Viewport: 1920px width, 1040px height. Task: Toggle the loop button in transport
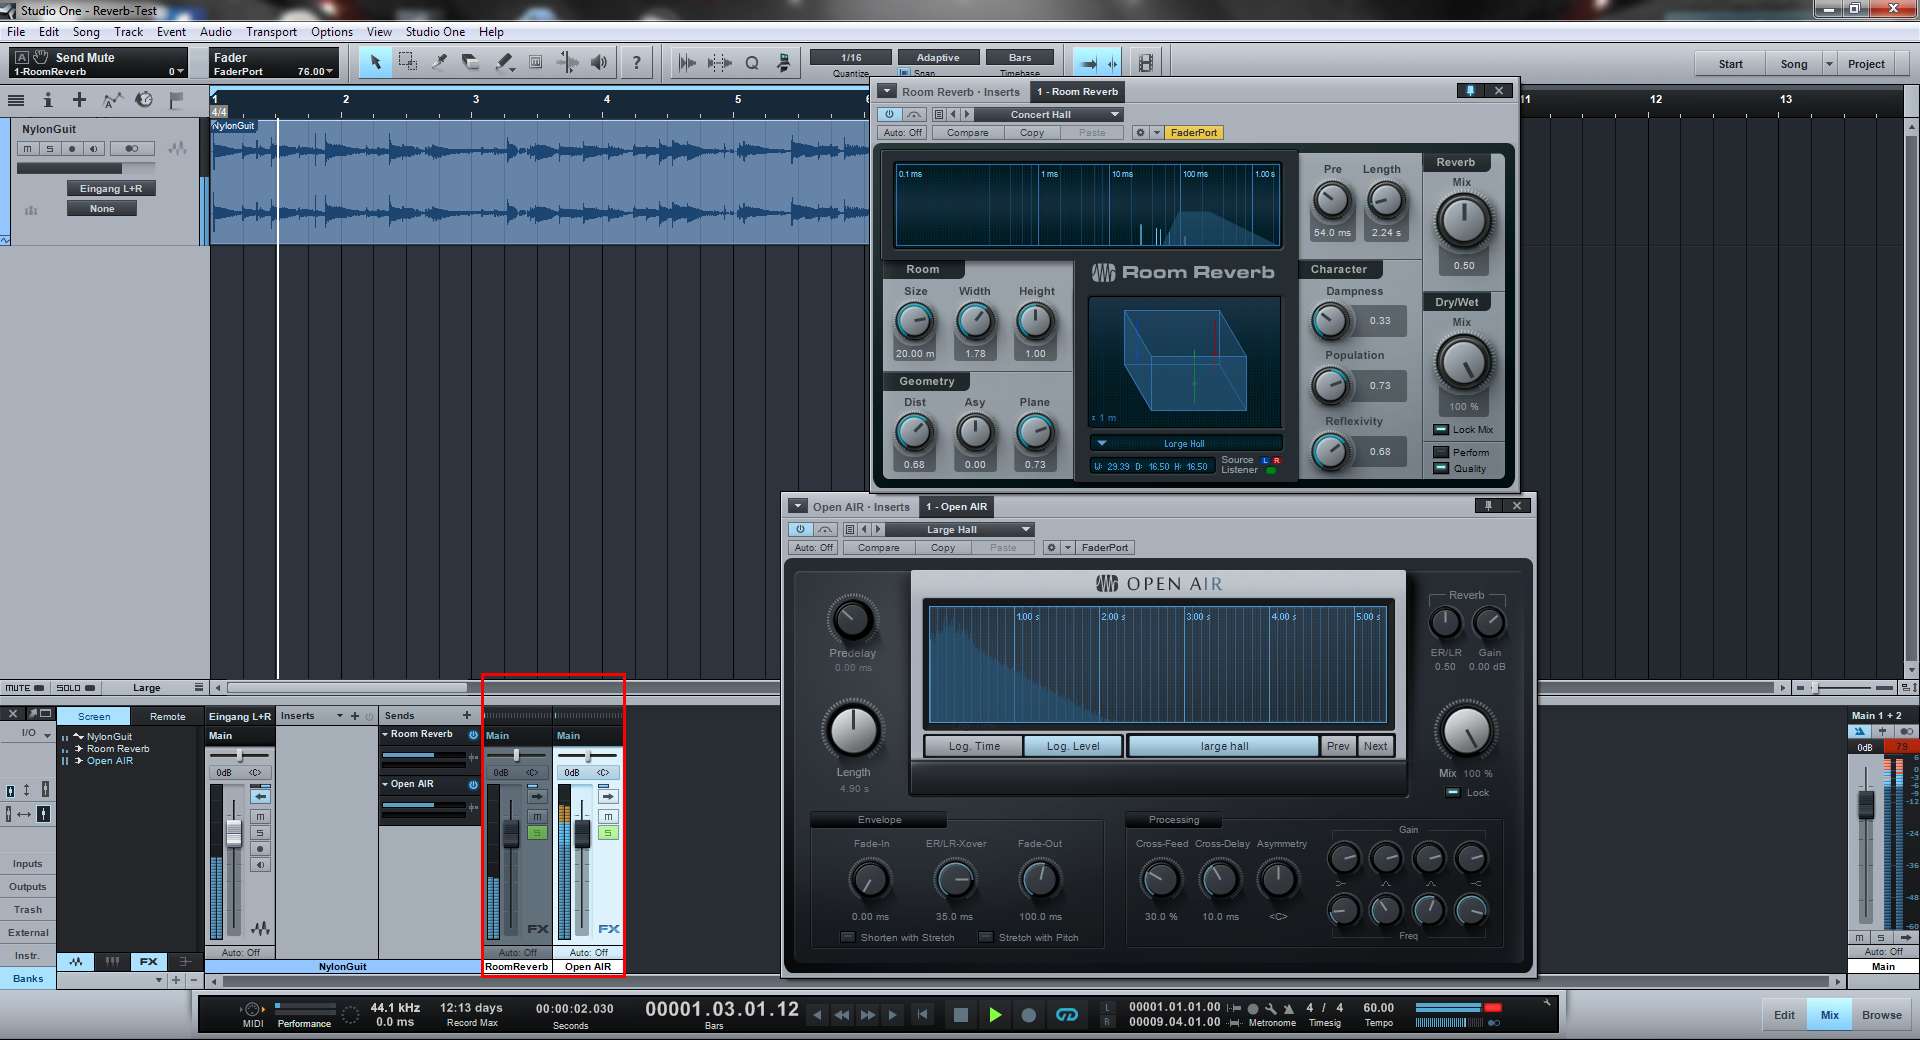(x=1067, y=1015)
